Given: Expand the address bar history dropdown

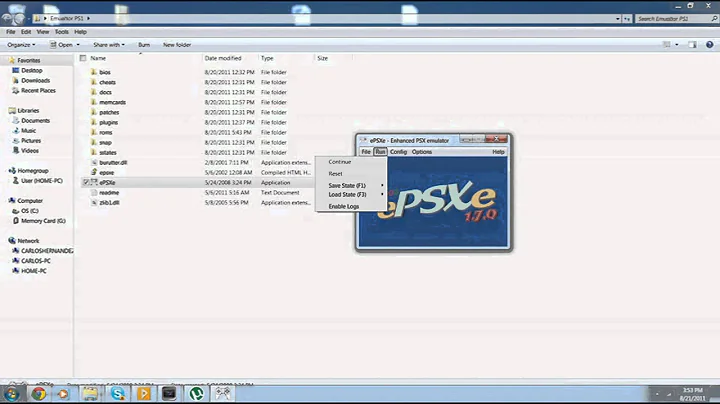Looking at the screenshot, I should pos(618,19).
